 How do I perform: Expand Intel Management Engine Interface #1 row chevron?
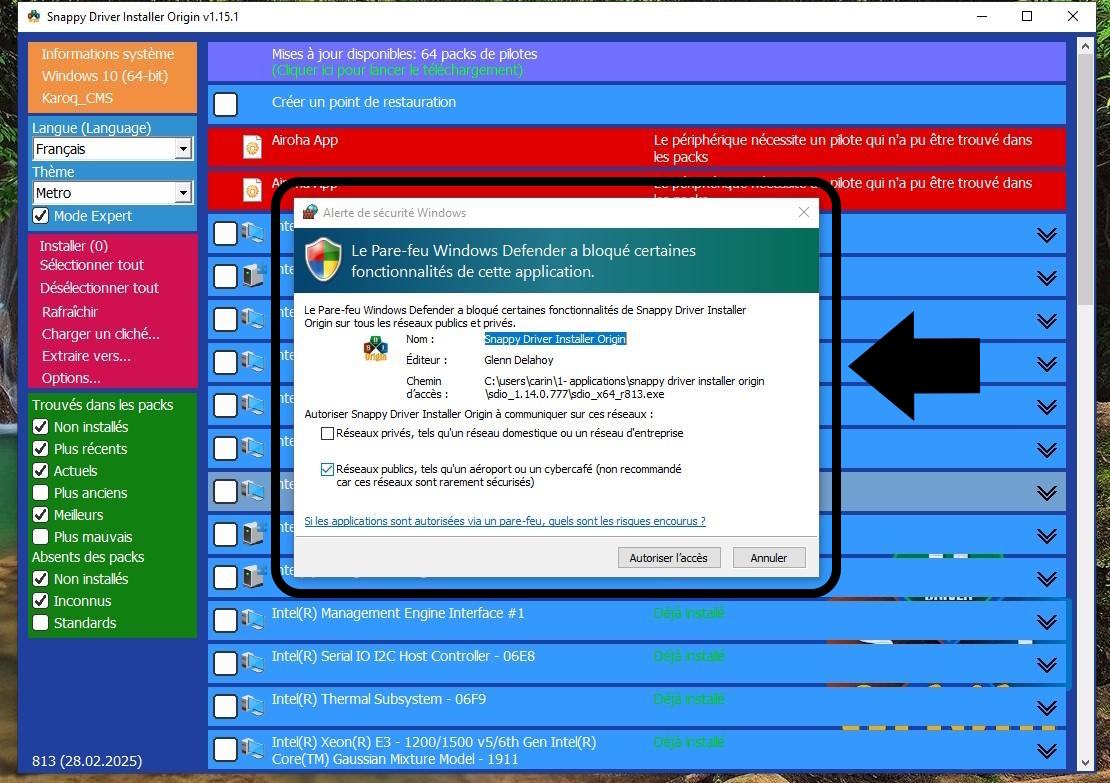1046,622
